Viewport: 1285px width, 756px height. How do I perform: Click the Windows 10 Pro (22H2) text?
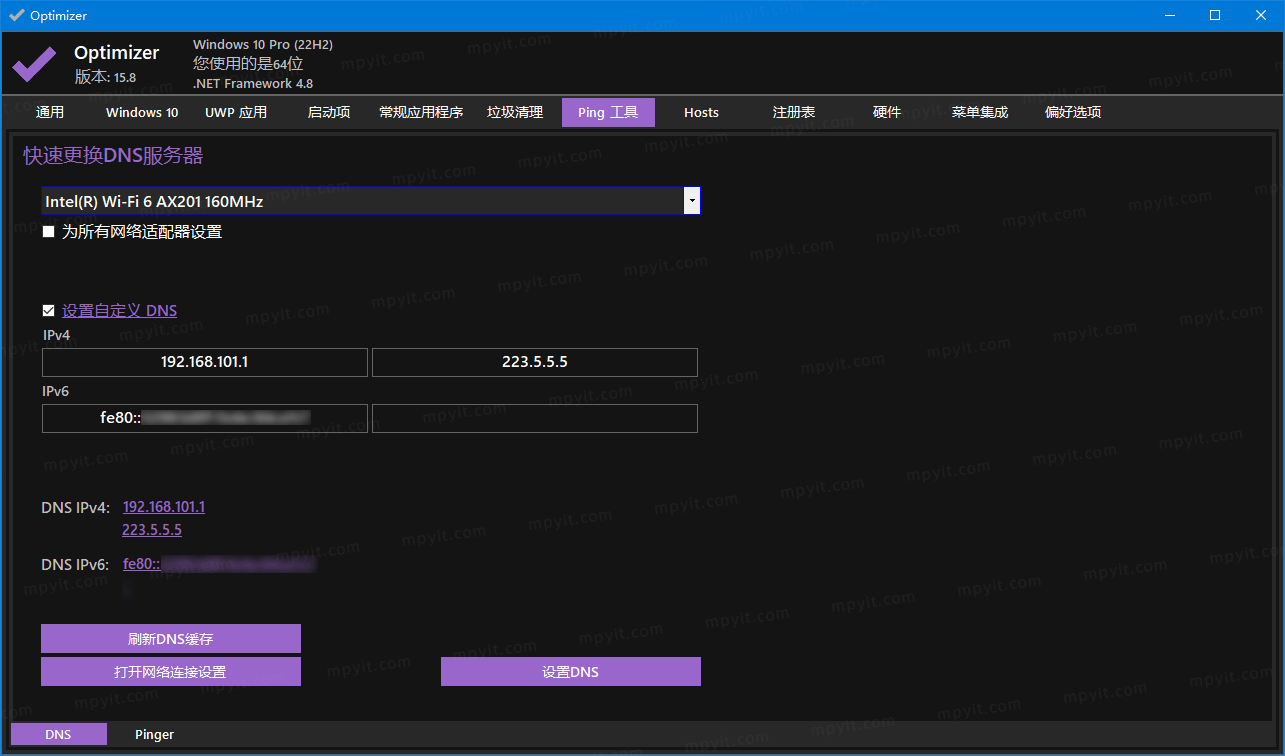click(x=263, y=45)
